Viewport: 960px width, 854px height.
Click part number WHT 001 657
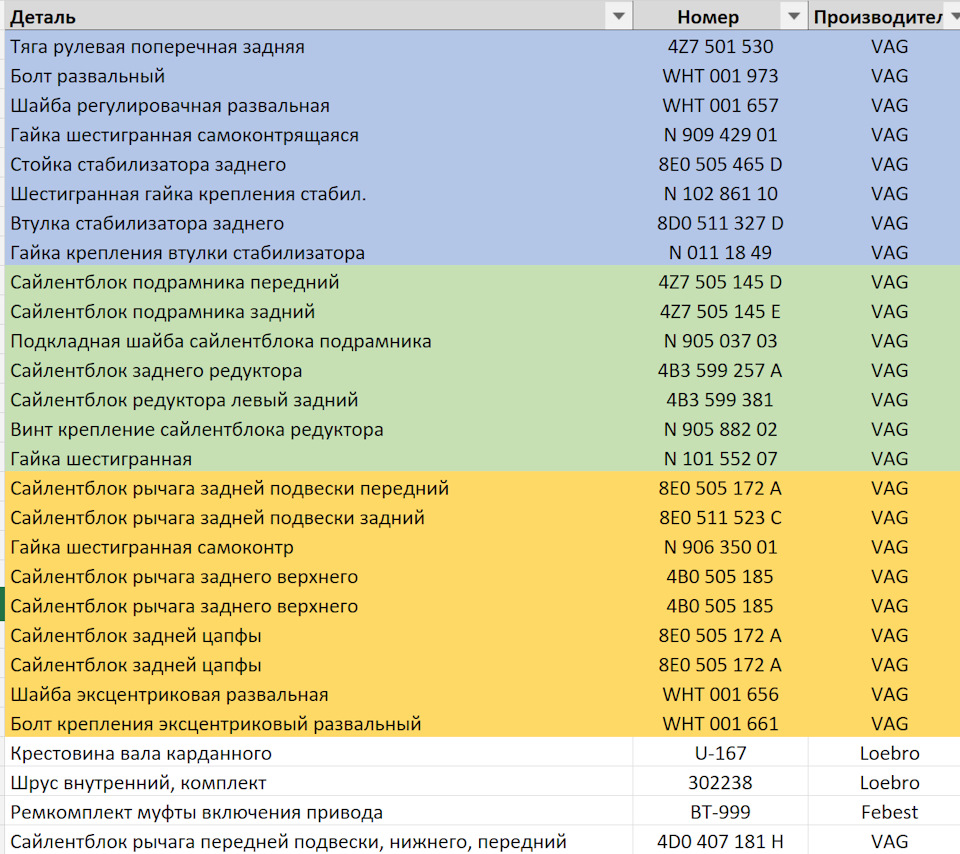tap(720, 105)
